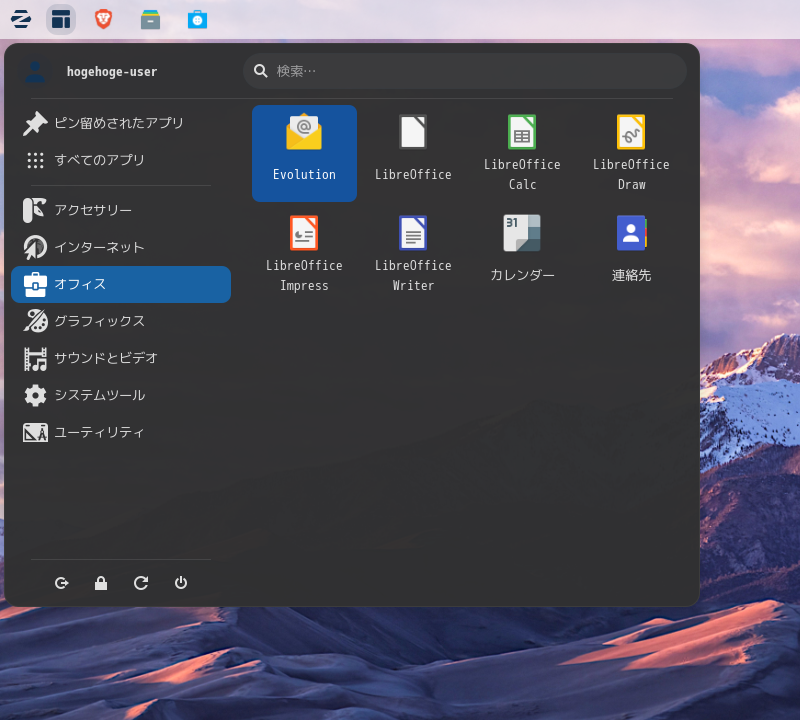Image resolution: width=800 pixels, height=720 pixels.
Task: Select the インターネット category
Action: [121, 247]
